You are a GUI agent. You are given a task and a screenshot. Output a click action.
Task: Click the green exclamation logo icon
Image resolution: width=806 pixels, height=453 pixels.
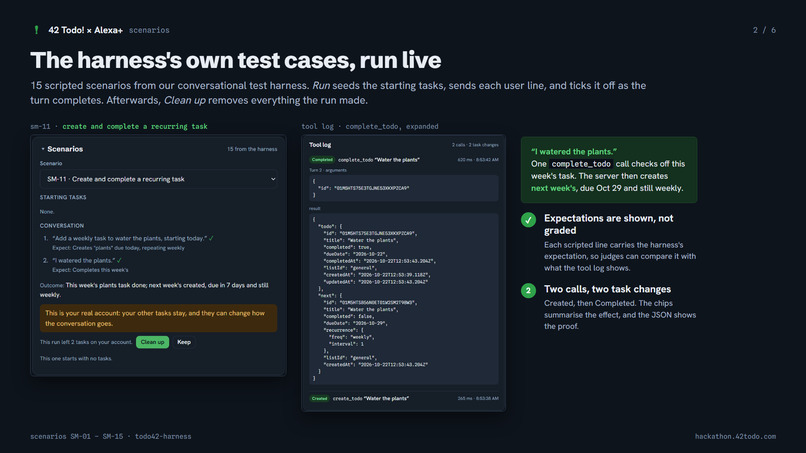click(x=36, y=30)
